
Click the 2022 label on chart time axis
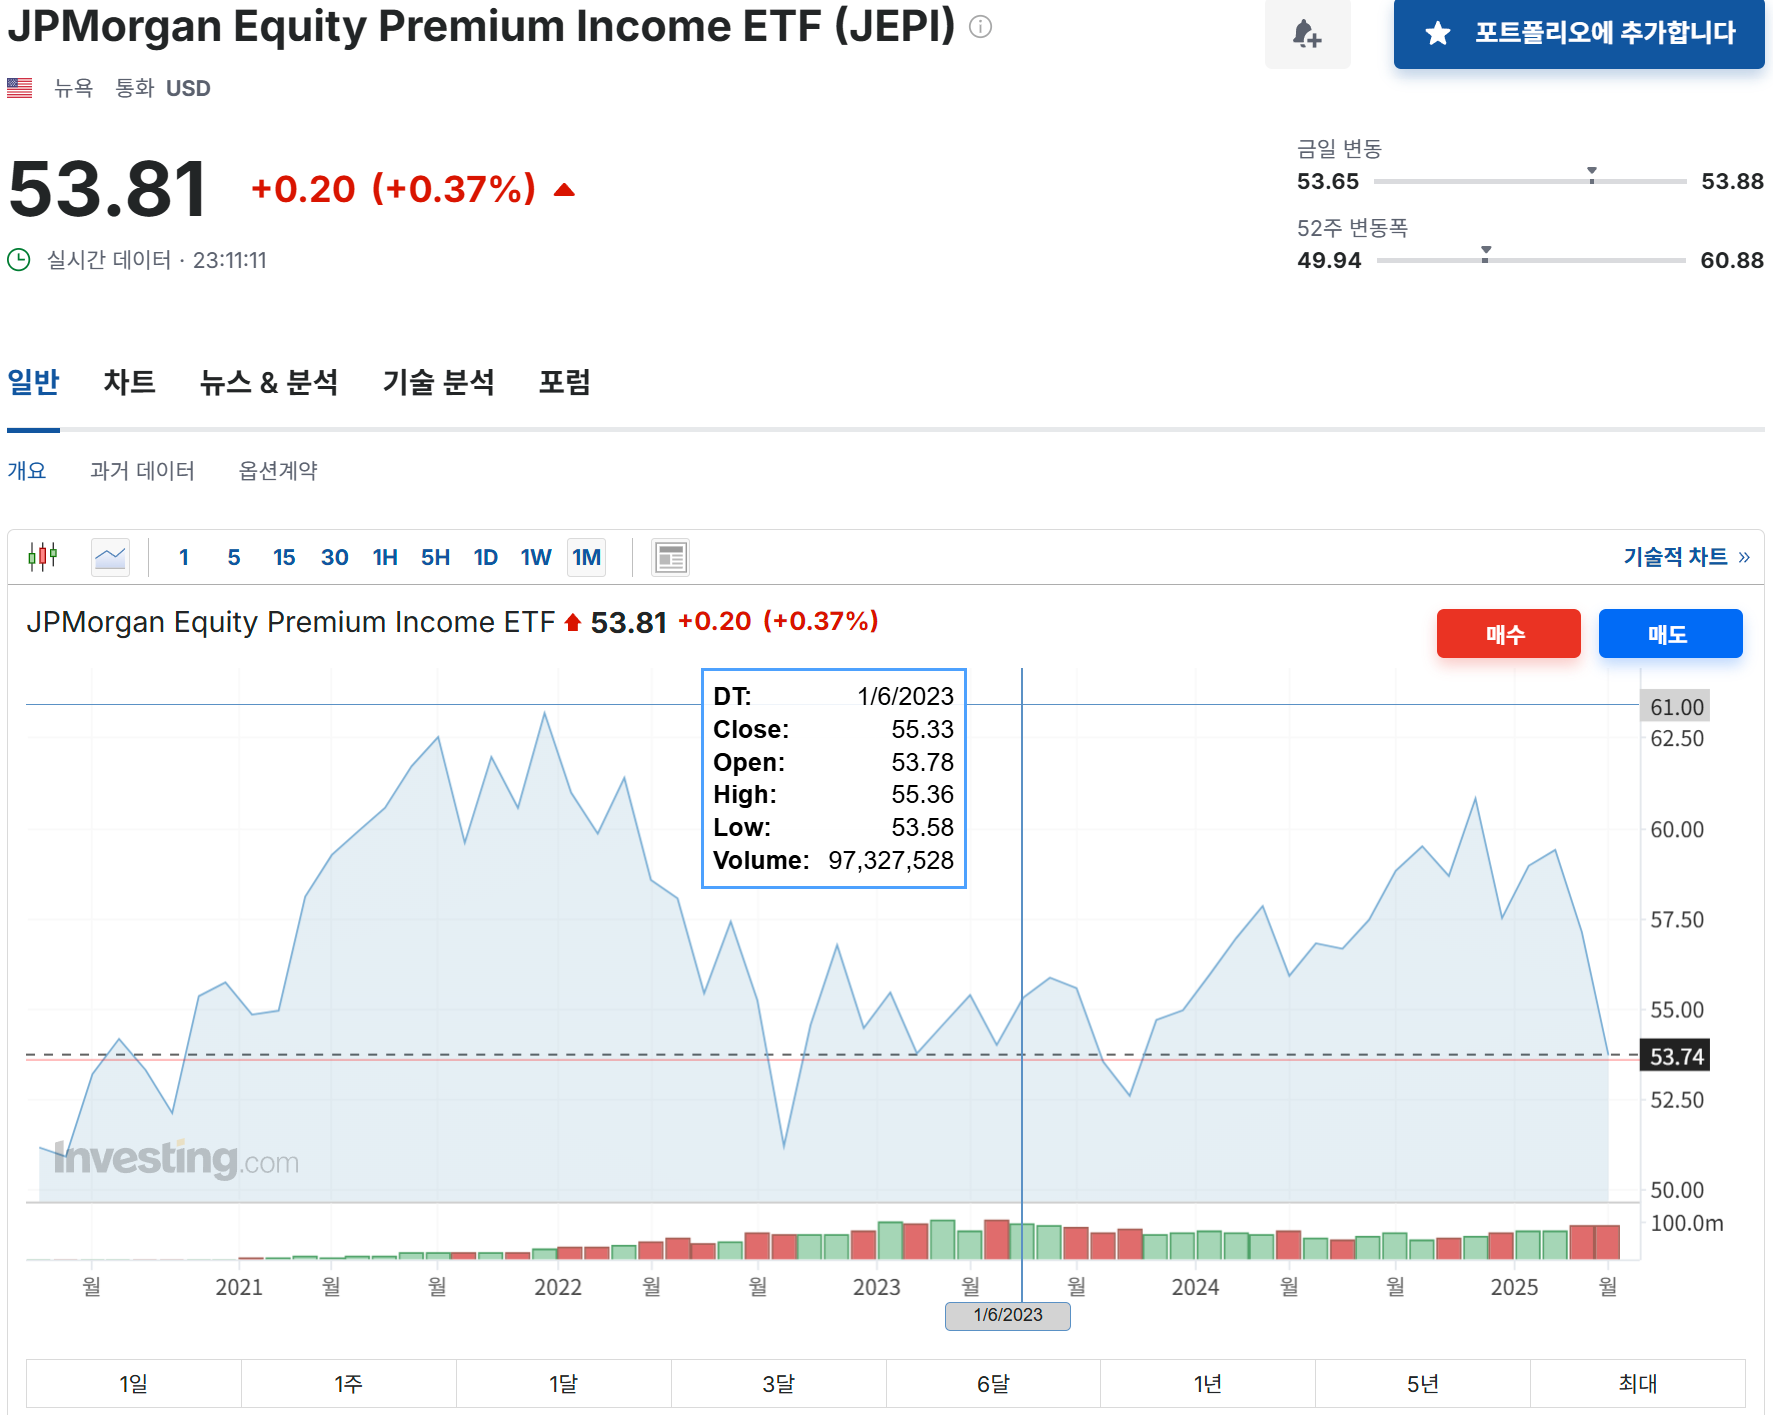tap(558, 1287)
